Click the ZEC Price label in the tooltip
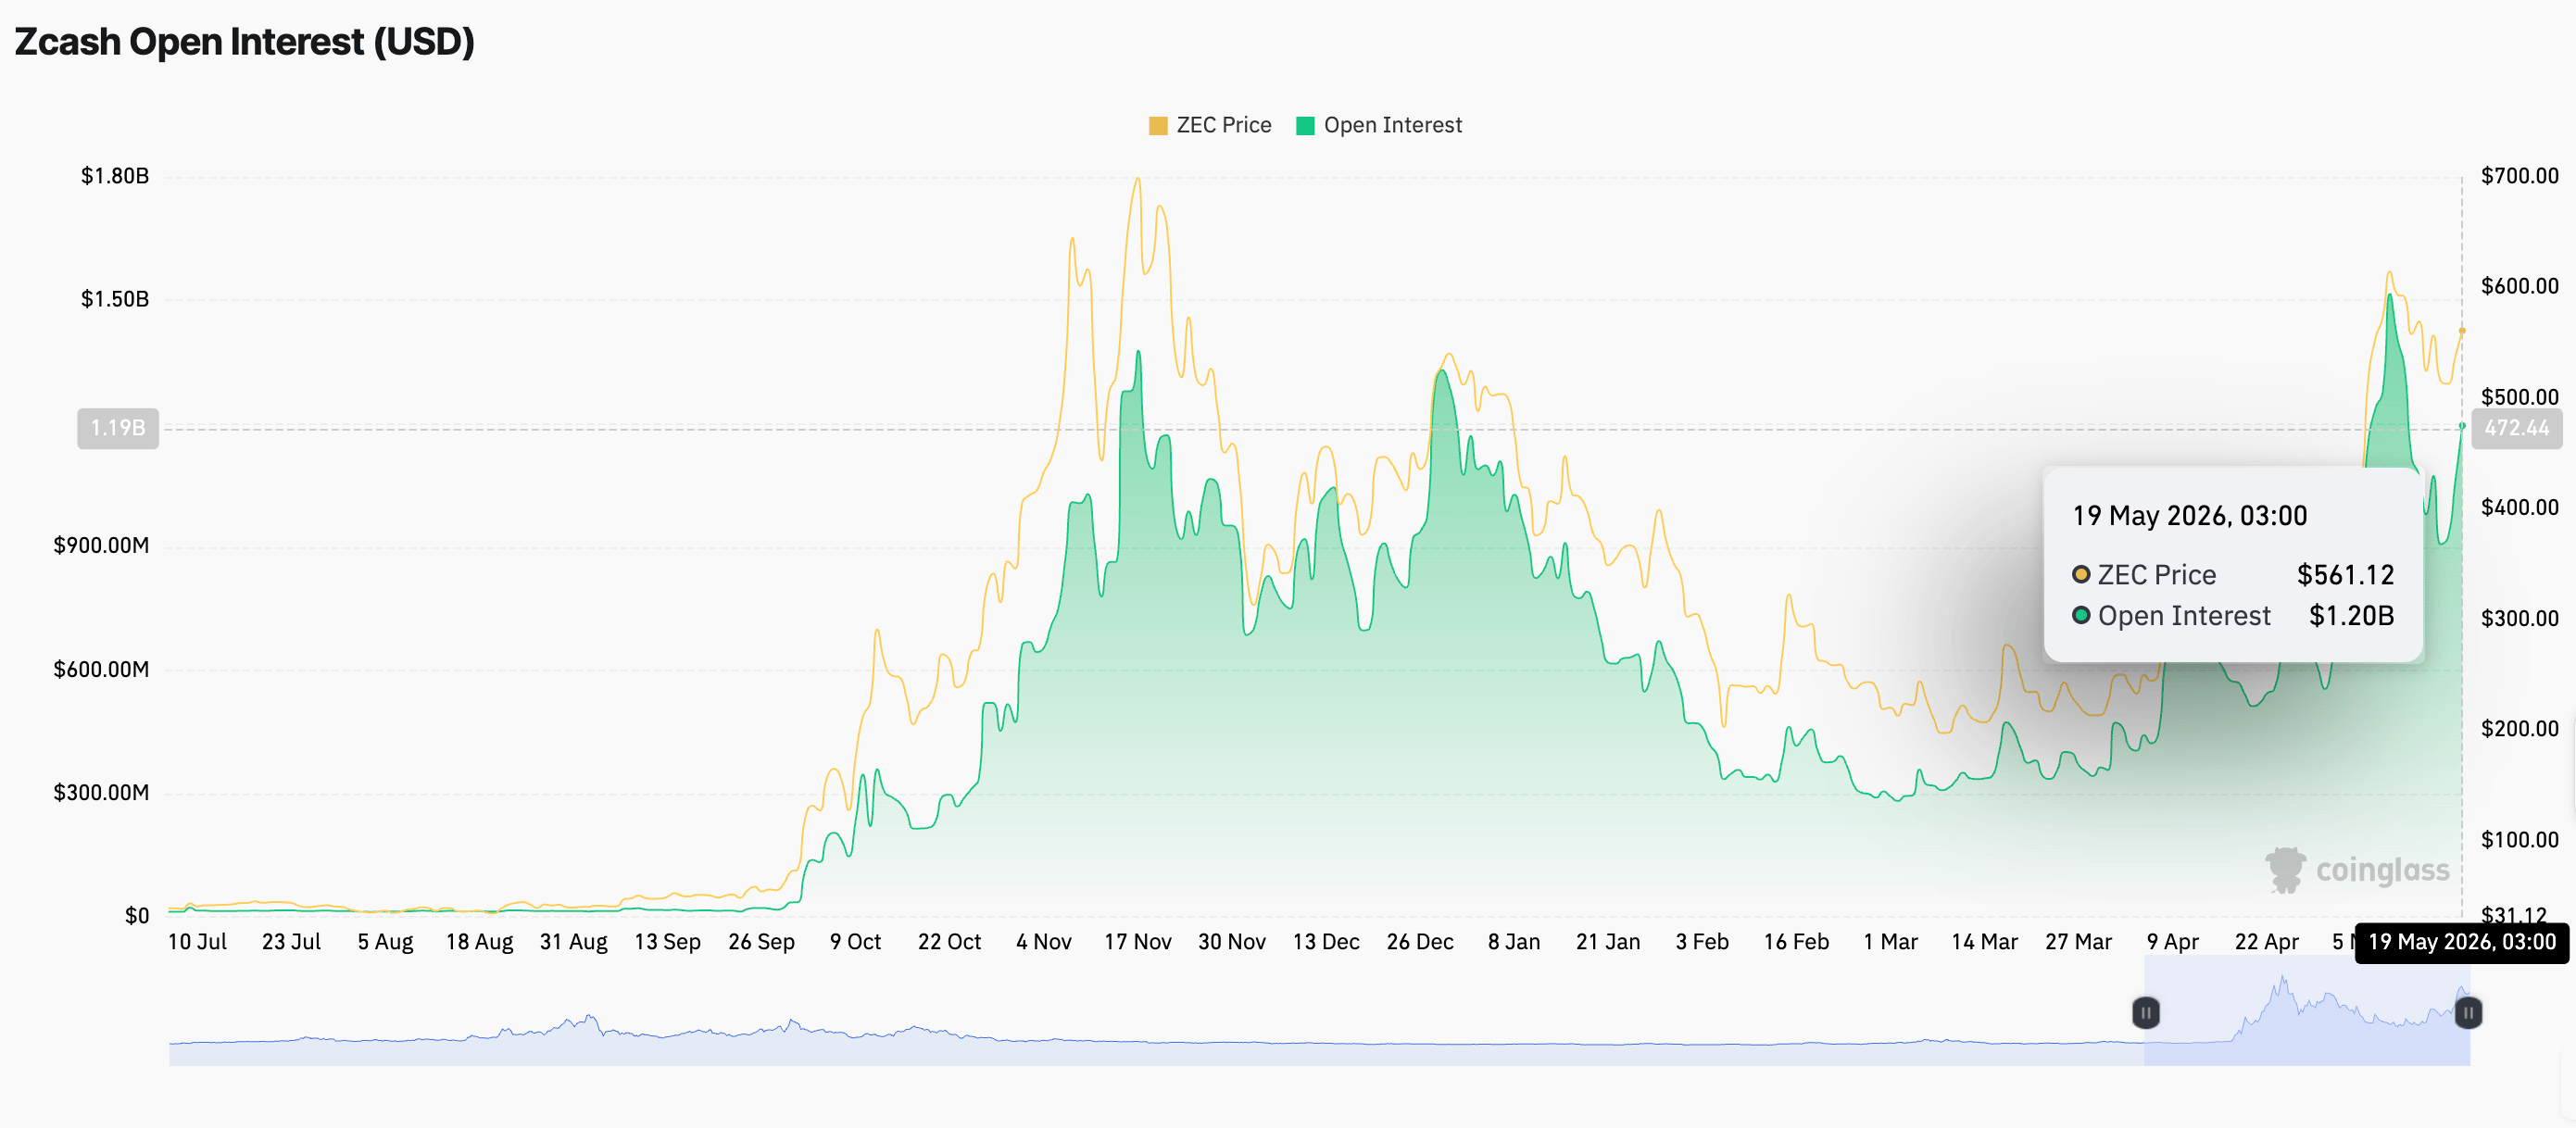The height and width of the screenshot is (1128, 2576). click(x=2156, y=575)
